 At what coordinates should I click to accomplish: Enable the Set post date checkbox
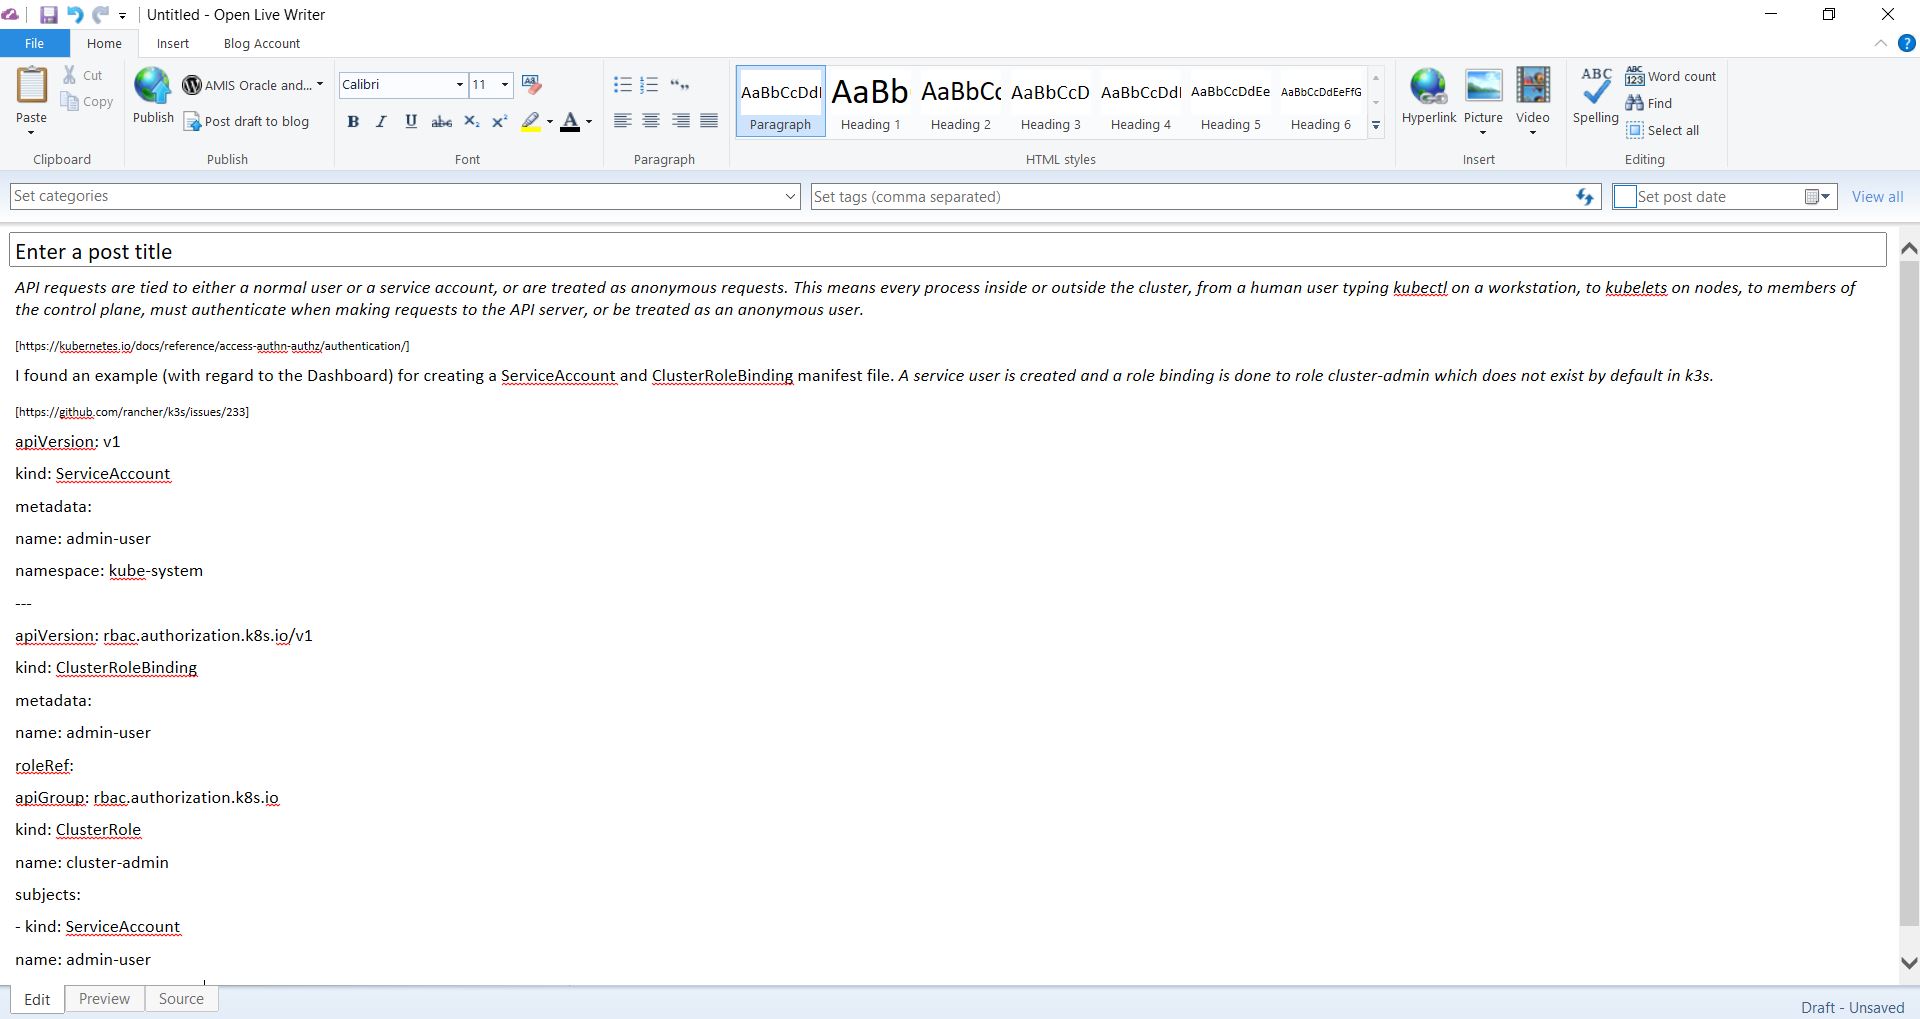pos(1625,197)
